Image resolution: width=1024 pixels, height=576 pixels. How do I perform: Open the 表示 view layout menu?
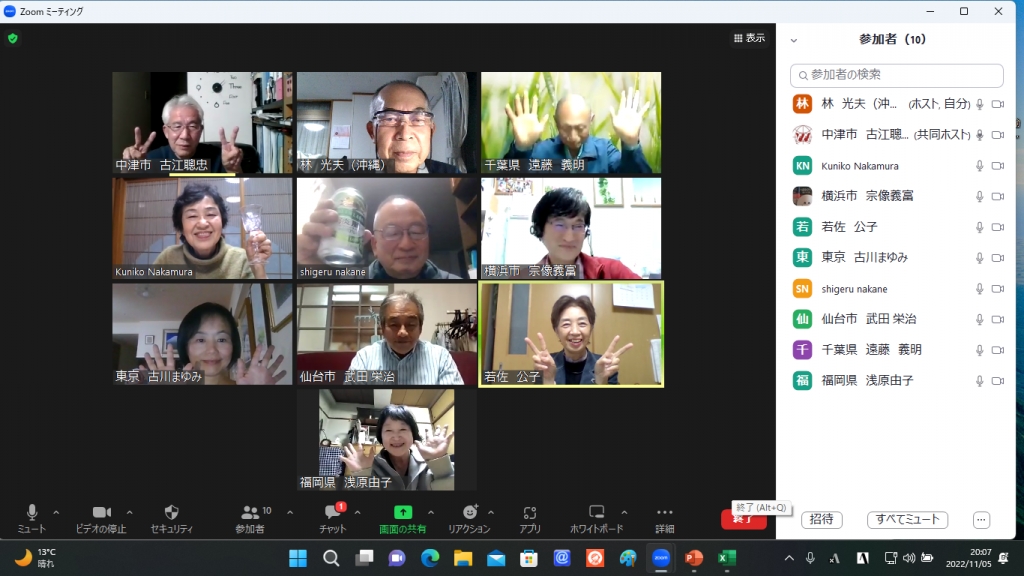click(749, 38)
